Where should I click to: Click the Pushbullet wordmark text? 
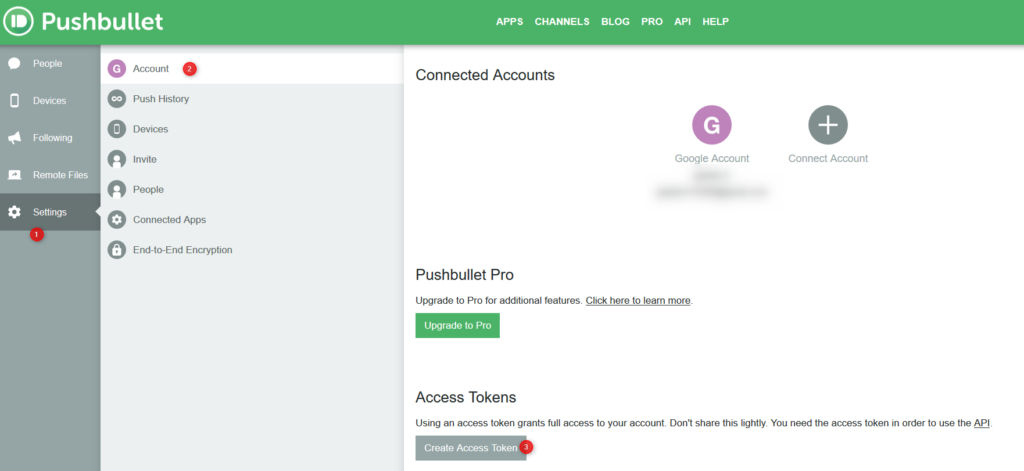(x=103, y=22)
